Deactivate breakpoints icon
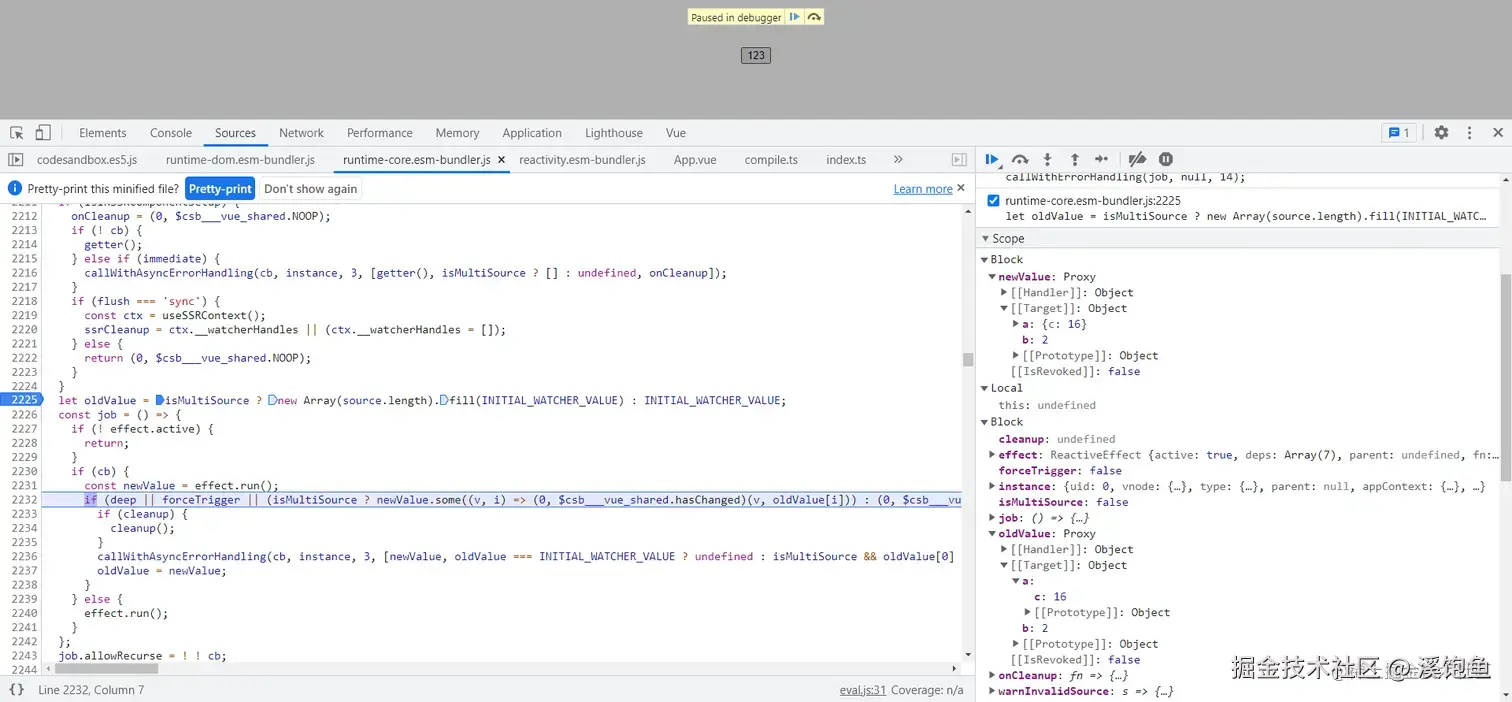The width and height of the screenshot is (1512, 702). tap(1137, 159)
